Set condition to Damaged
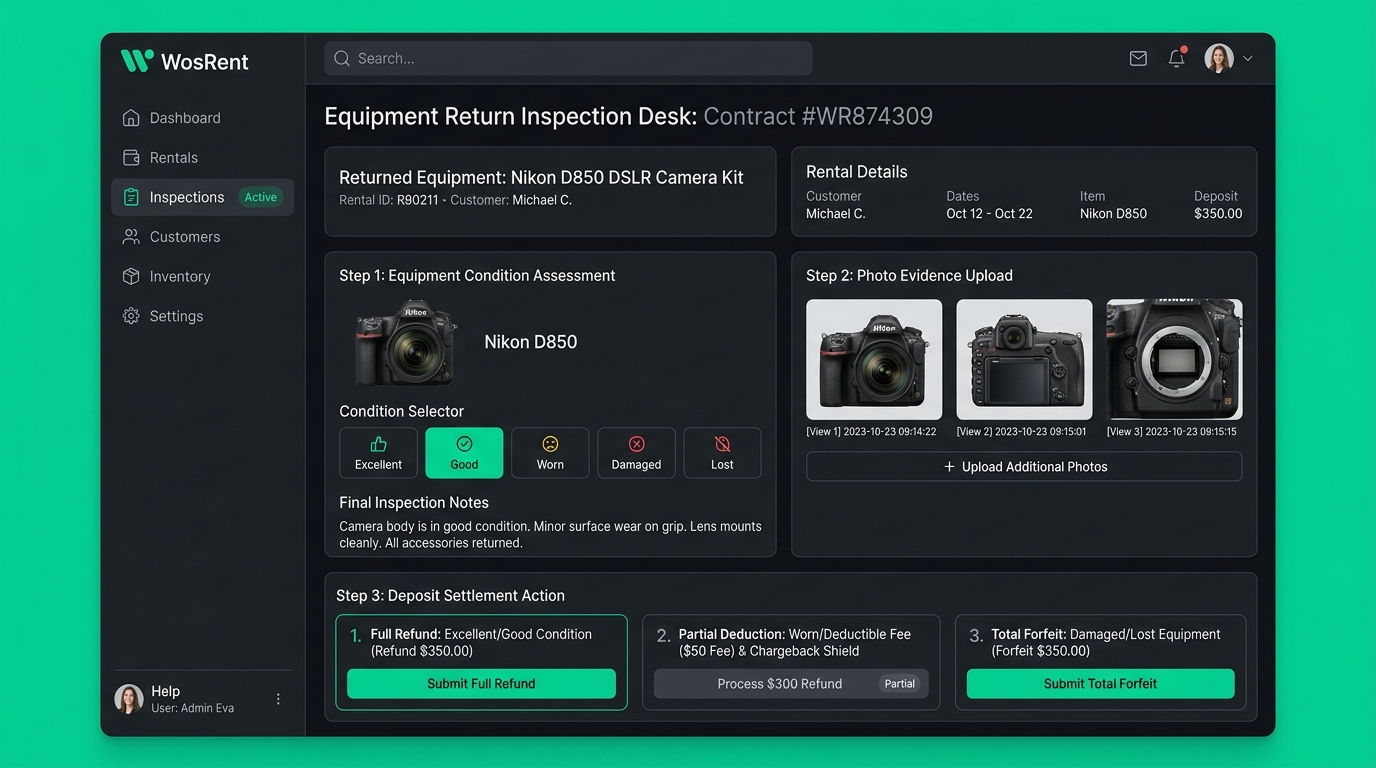Viewport: 1376px width, 768px height. click(636, 453)
